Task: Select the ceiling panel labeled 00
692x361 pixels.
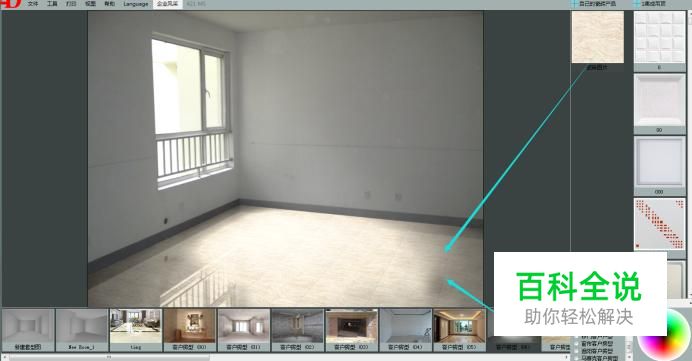Action: point(659,101)
